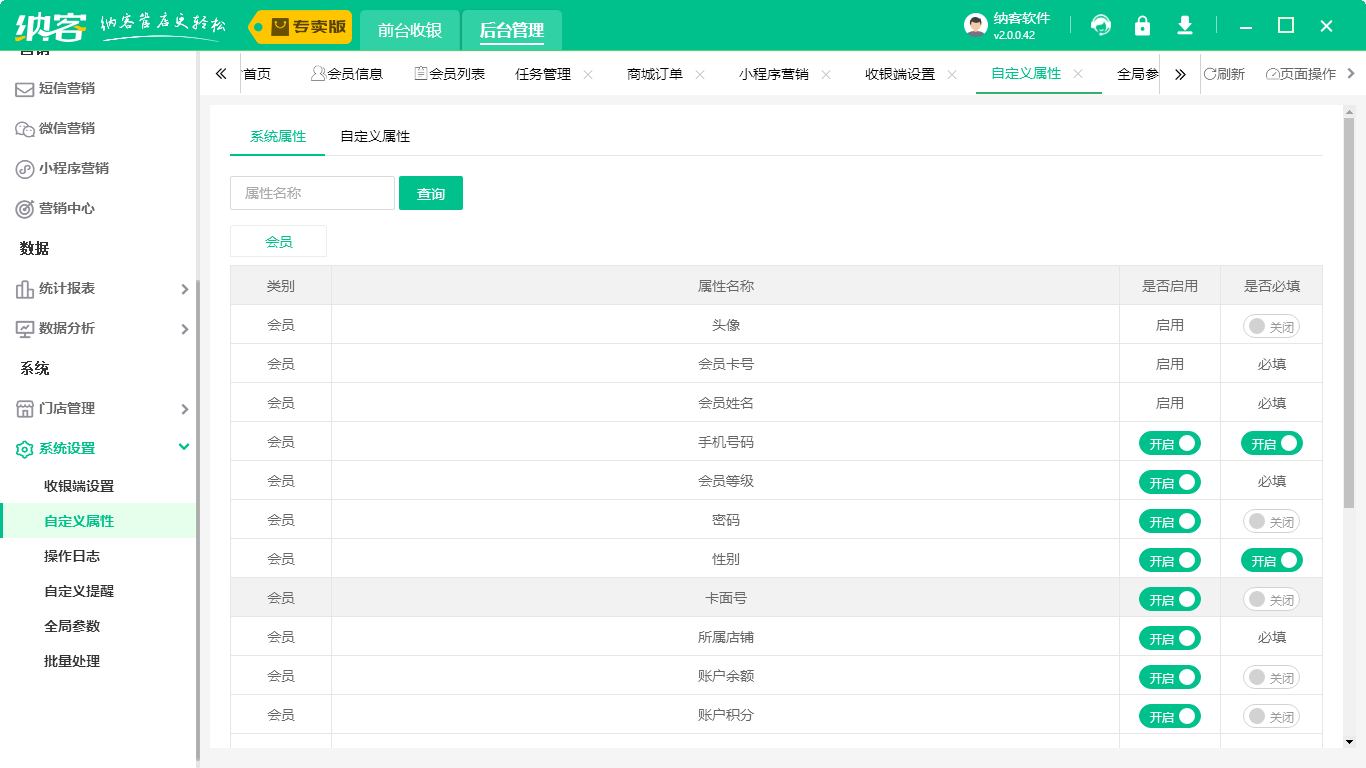Open 收银端设置 in sidebar

[x=79, y=486]
